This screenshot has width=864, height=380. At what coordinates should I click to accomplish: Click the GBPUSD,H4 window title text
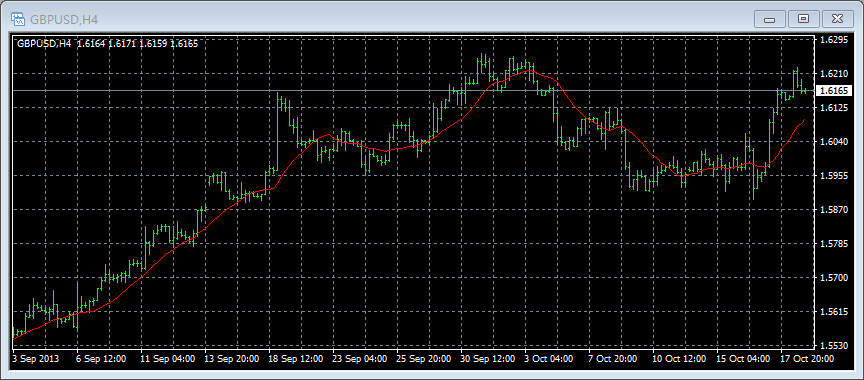pyautogui.click(x=63, y=20)
